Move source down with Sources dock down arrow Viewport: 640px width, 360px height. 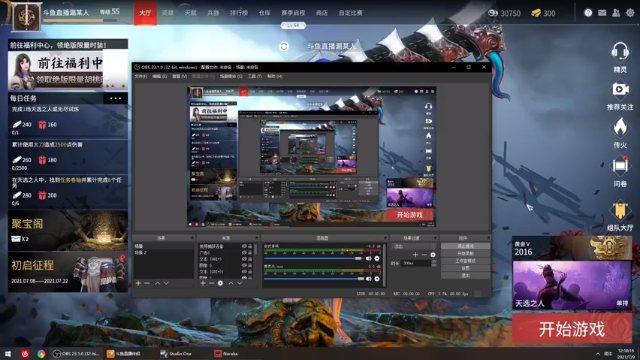(x=240, y=283)
